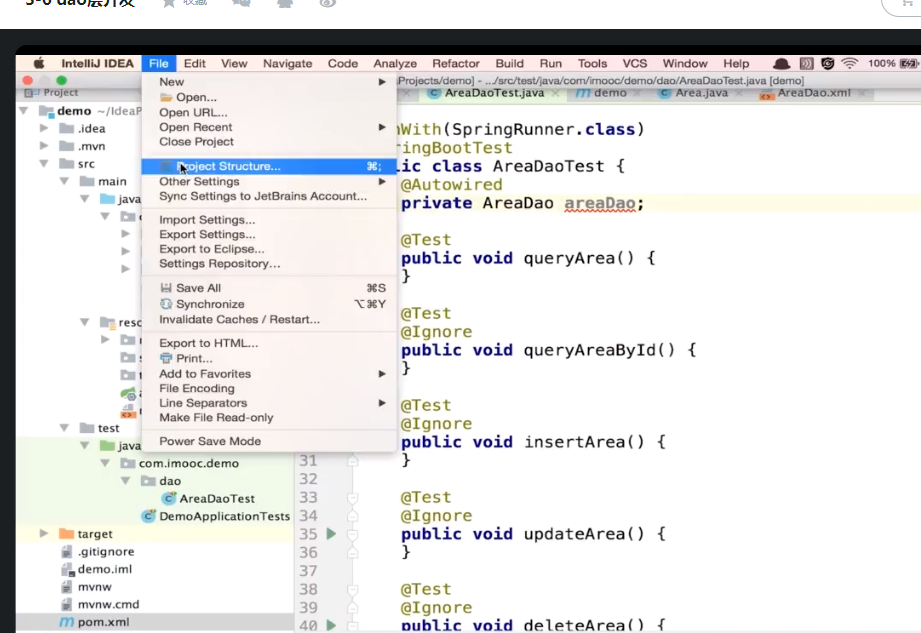Expand the target folder
Screen dimensions: 921x633
tap(43, 533)
